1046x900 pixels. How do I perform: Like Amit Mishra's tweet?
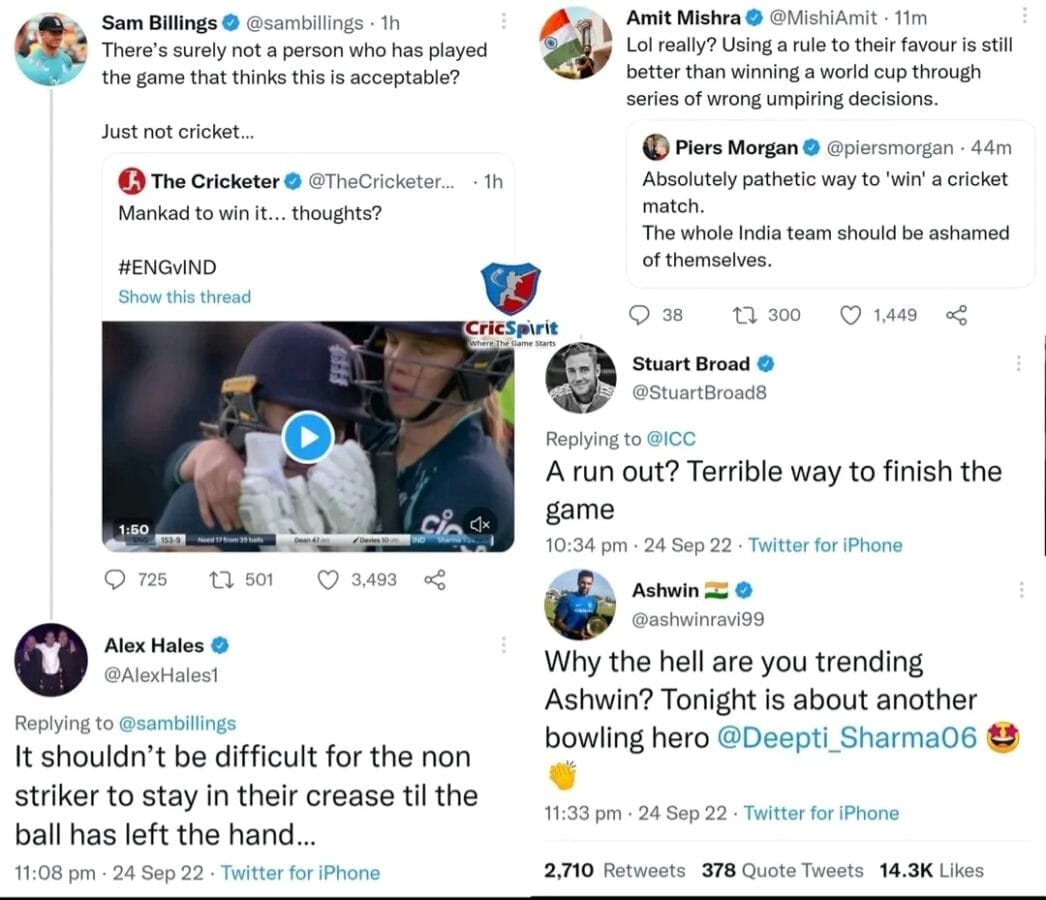point(850,315)
